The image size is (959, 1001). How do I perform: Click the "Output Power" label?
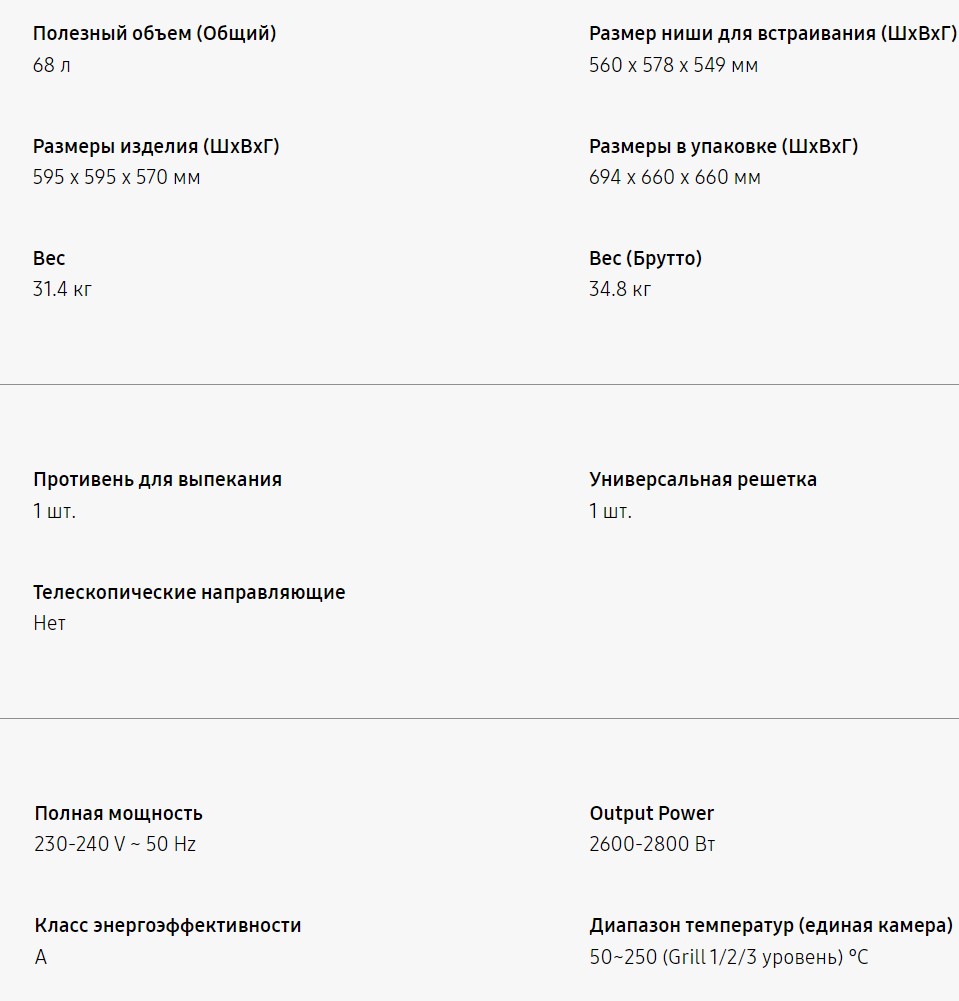(651, 813)
